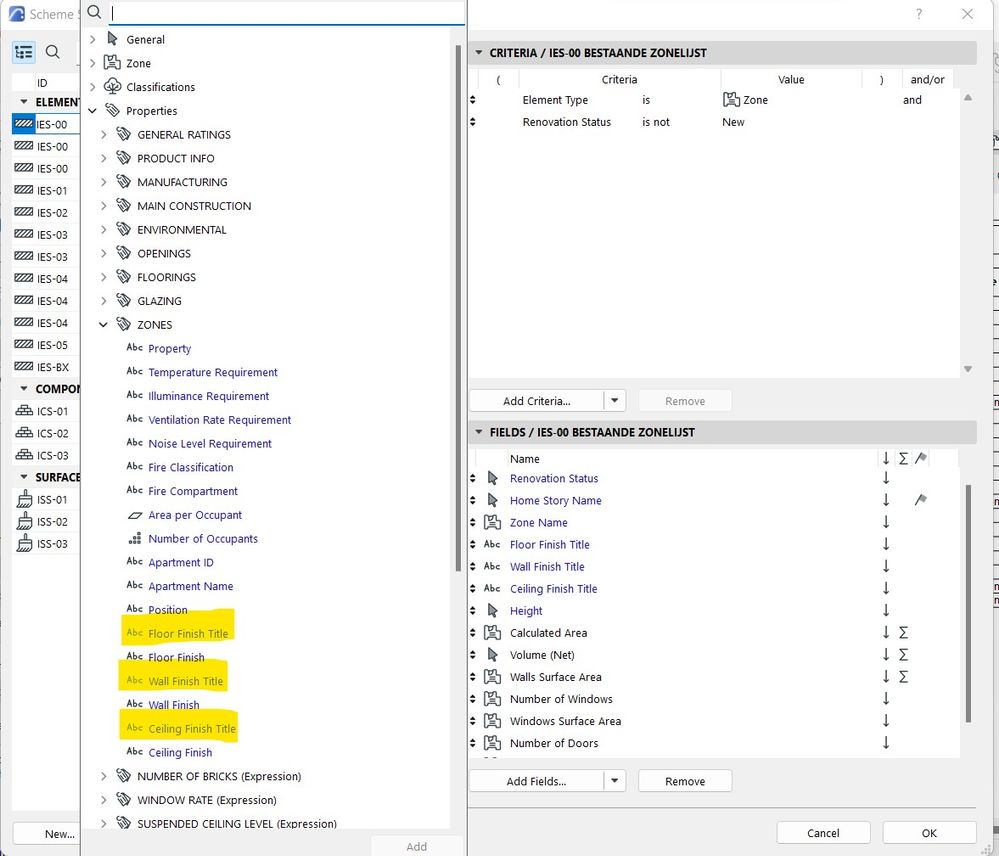Click the Fields list vertical scrollbar
The width and height of the screenshot is (999, 856).
click(x=968, y=603)
